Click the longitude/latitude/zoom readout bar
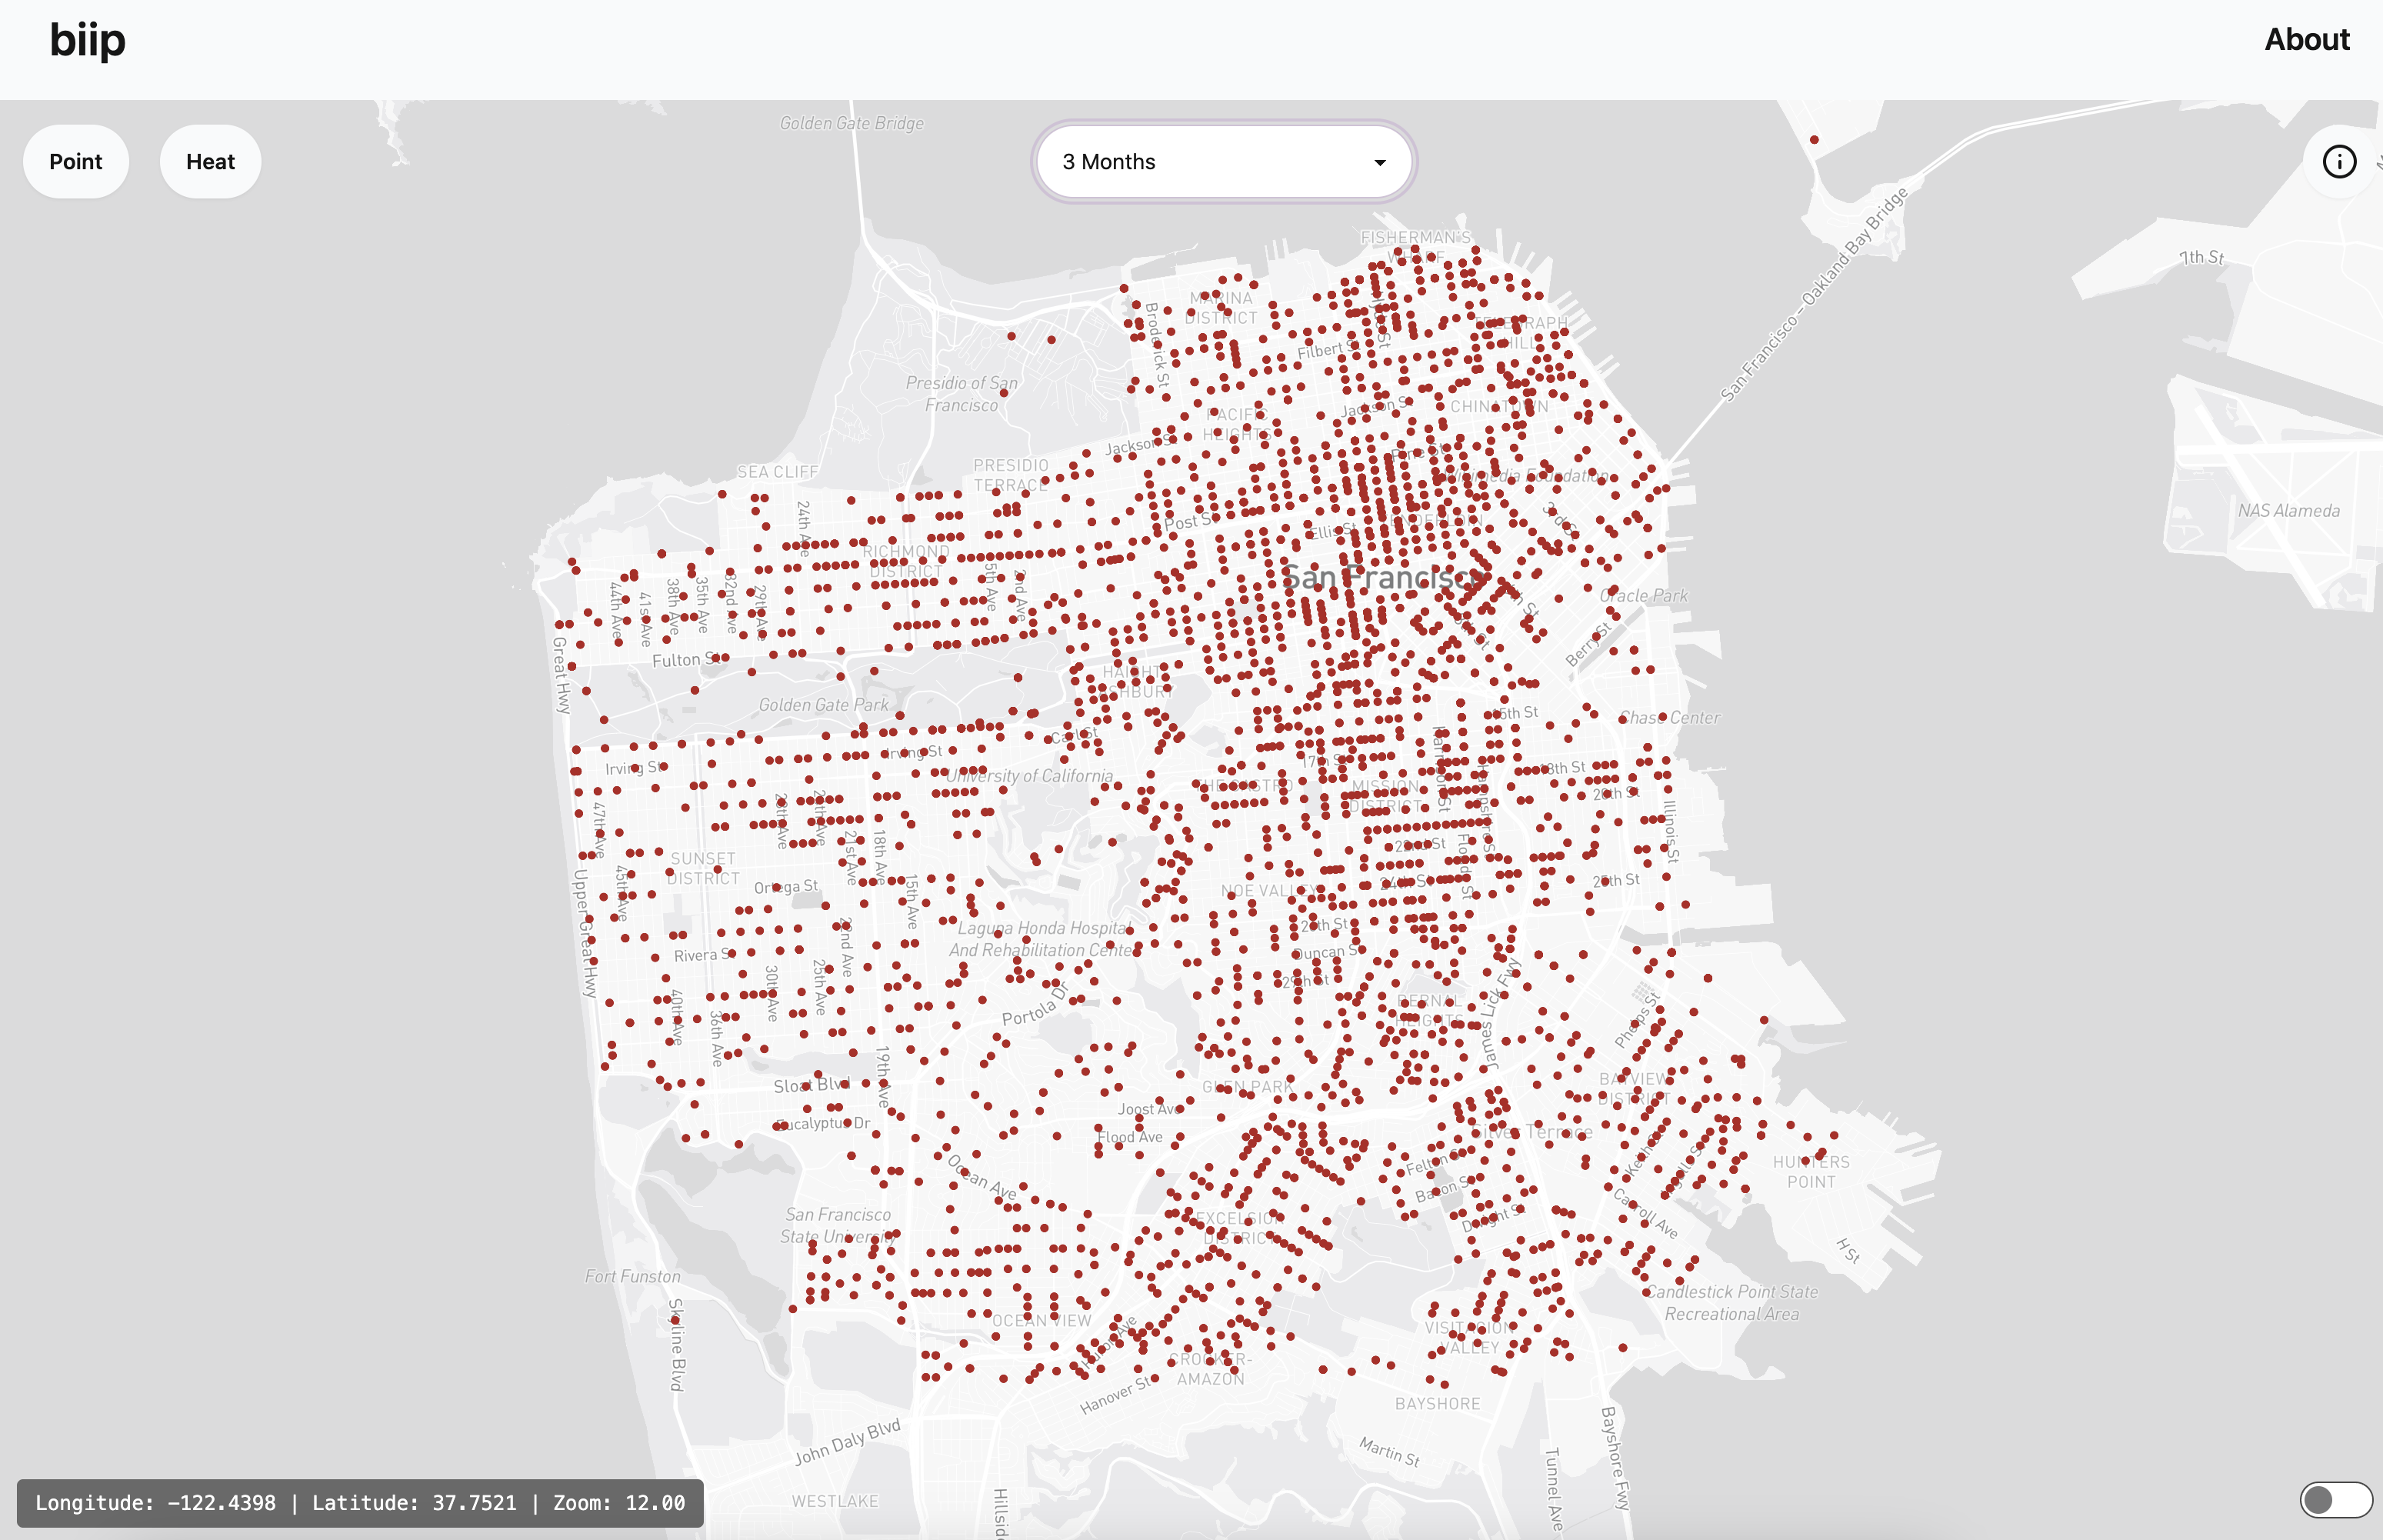Viewport: 2383px width, 1540px height. 360,1502
